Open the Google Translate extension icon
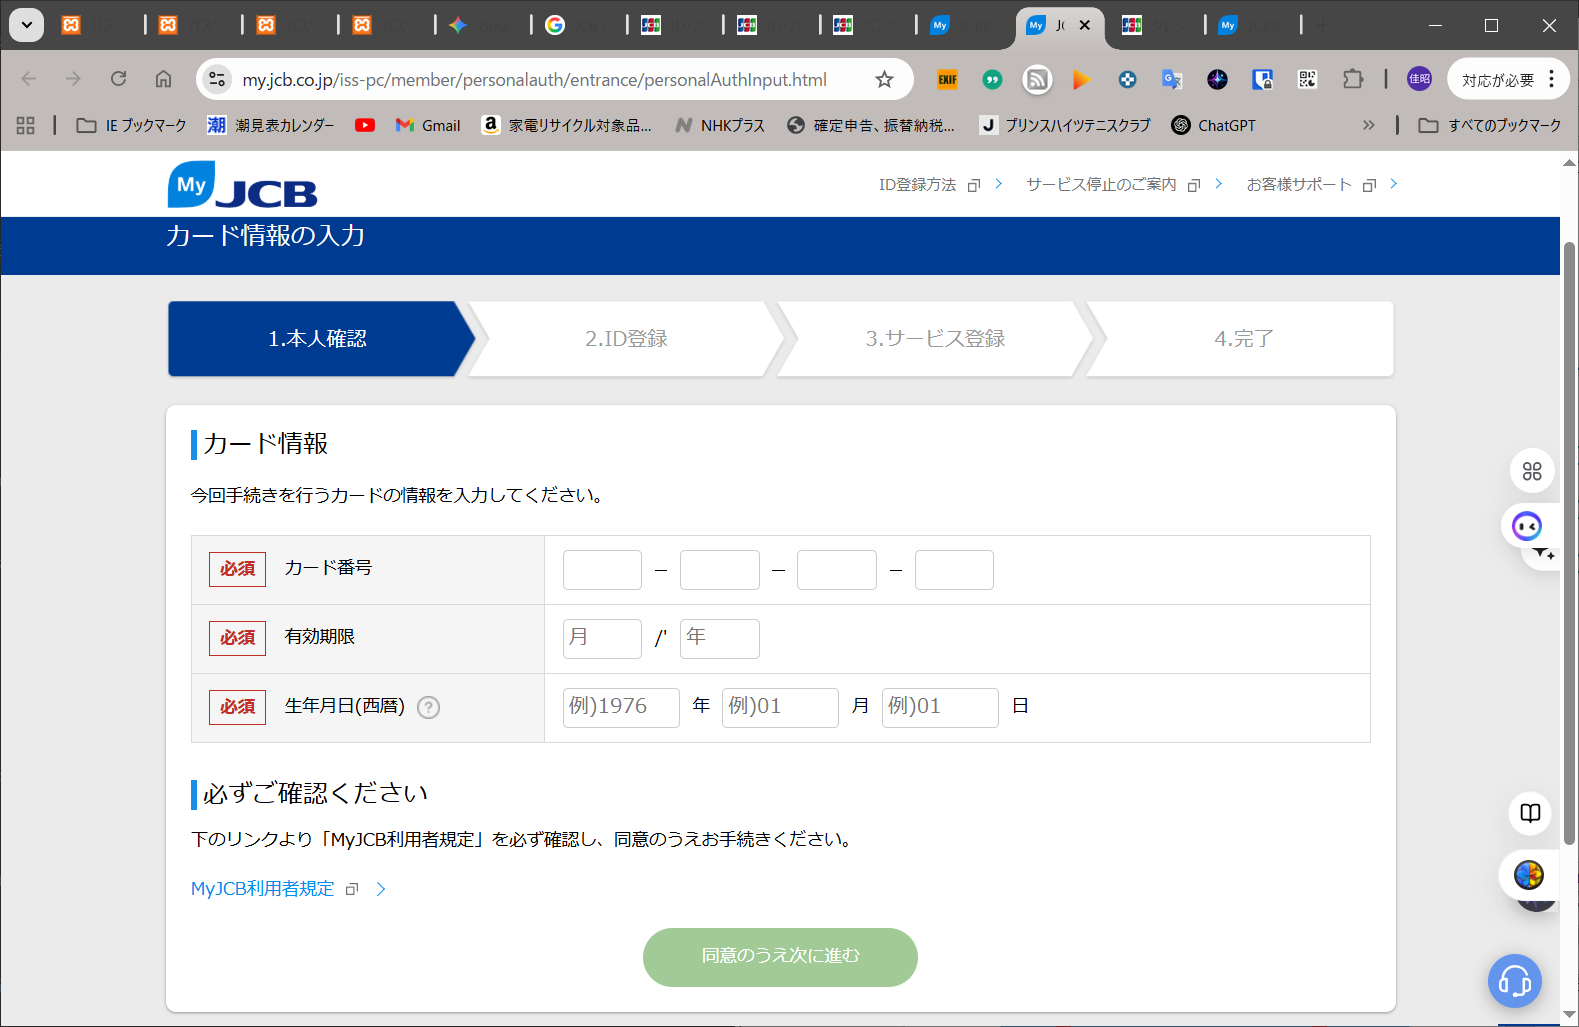 (1172, 80)
